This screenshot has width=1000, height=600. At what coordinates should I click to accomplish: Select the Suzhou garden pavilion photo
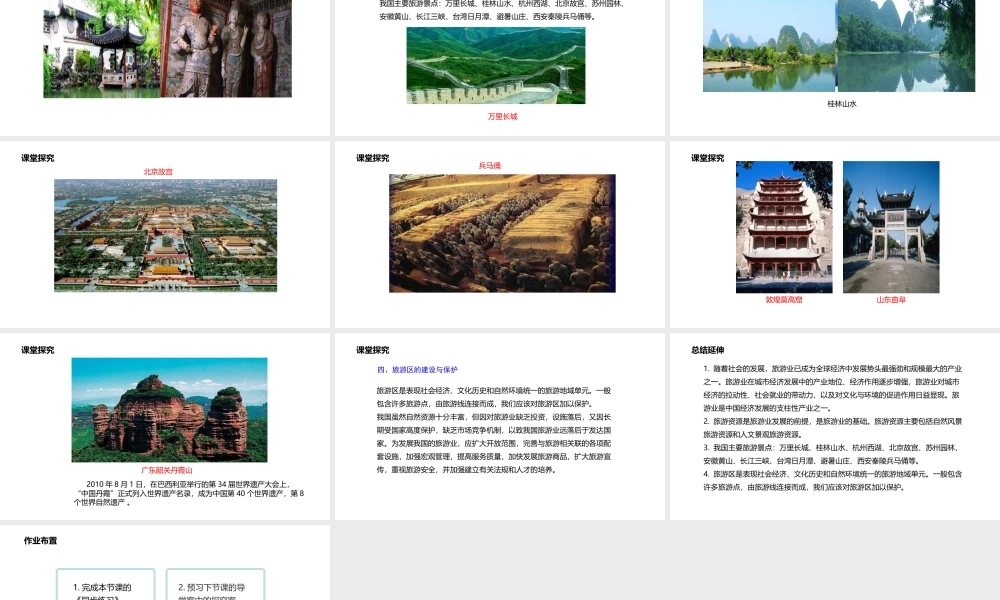(x=101, y=48)
